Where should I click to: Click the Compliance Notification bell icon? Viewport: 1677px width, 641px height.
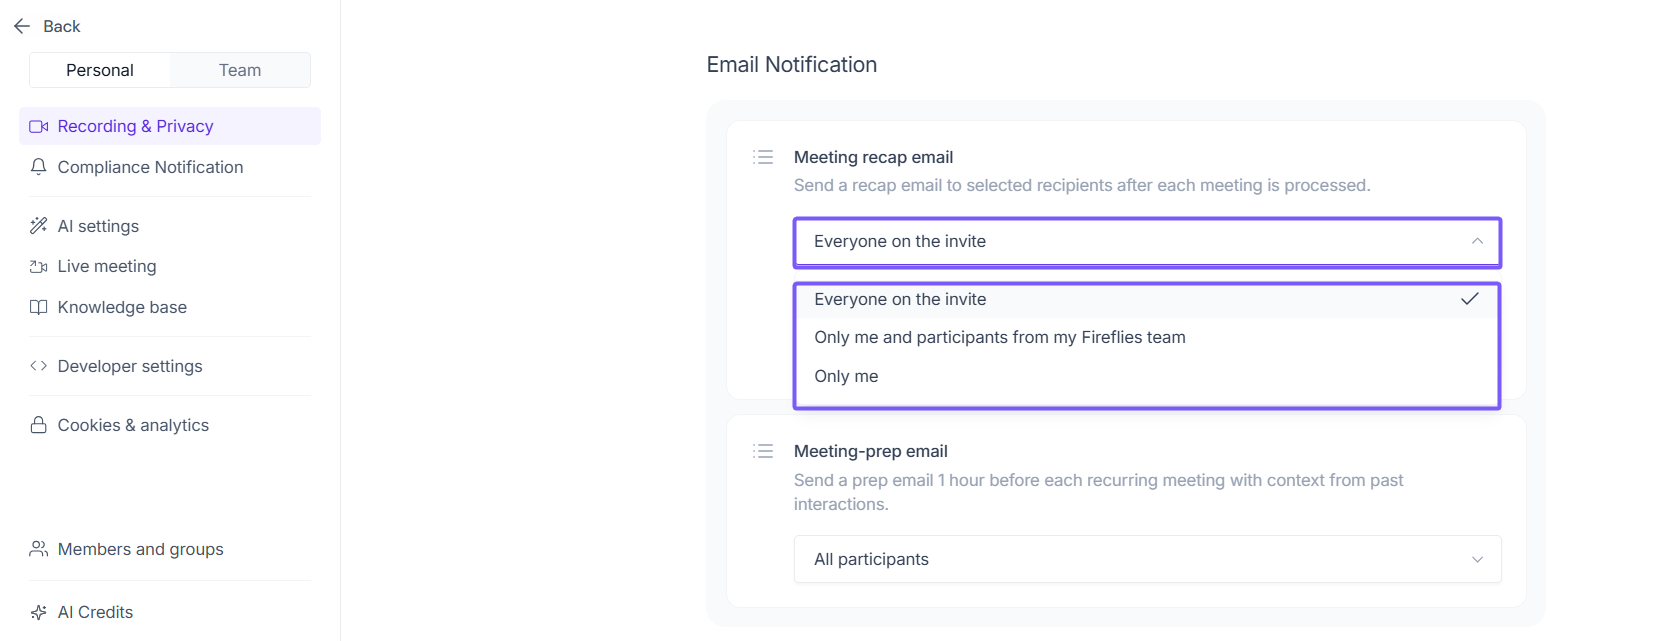[x=39, y=167]
